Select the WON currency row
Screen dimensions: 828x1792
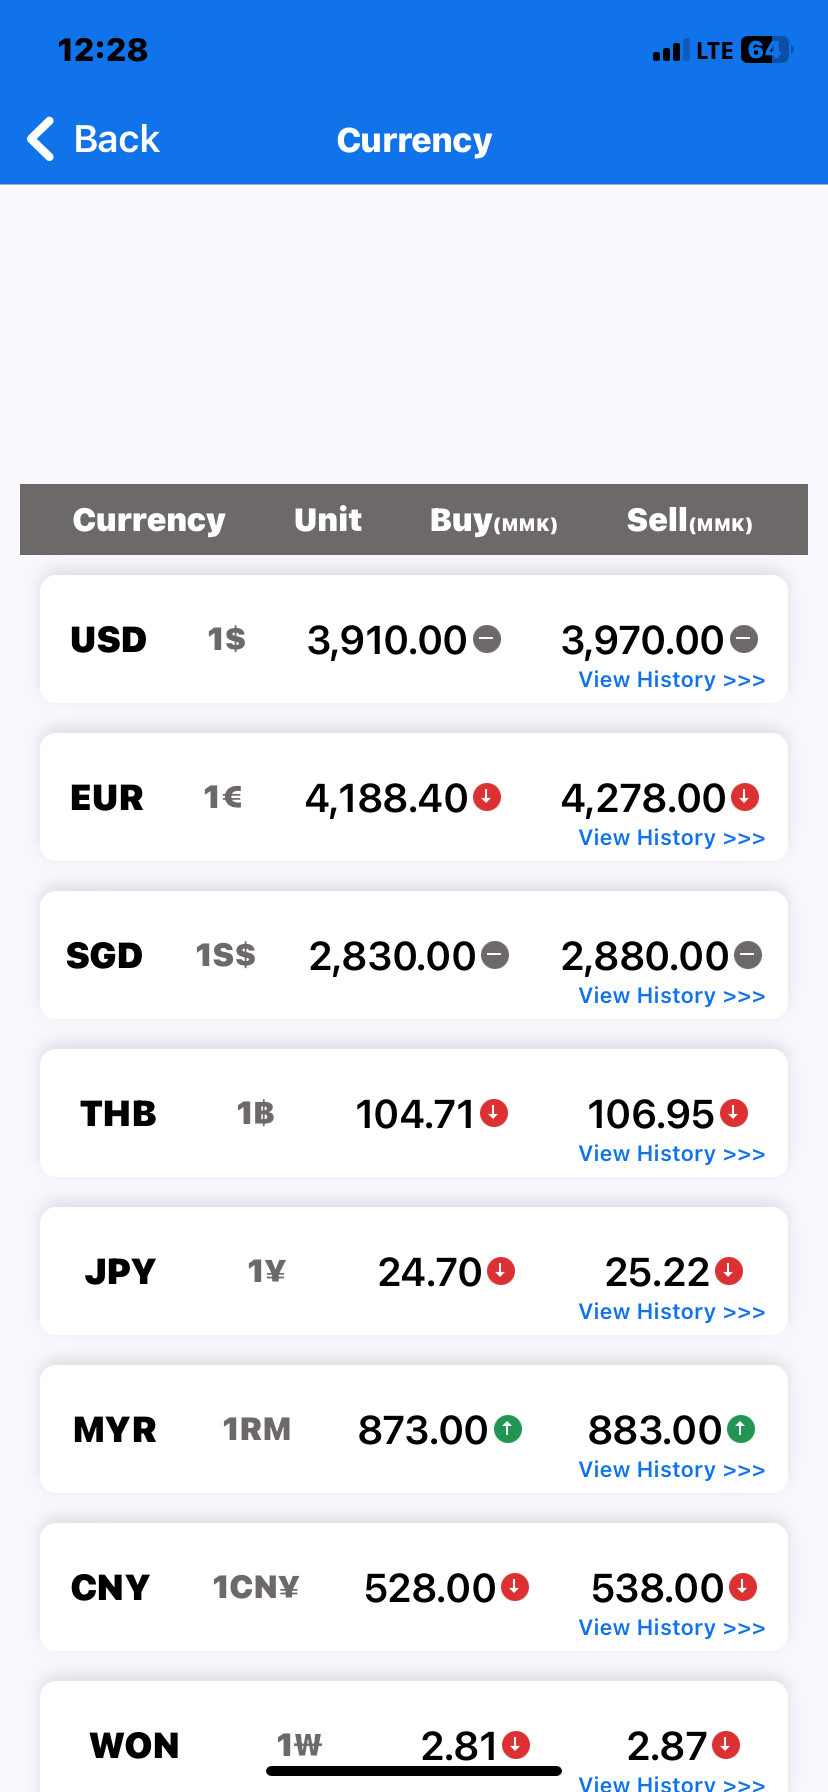click(x=414, y=1737)
